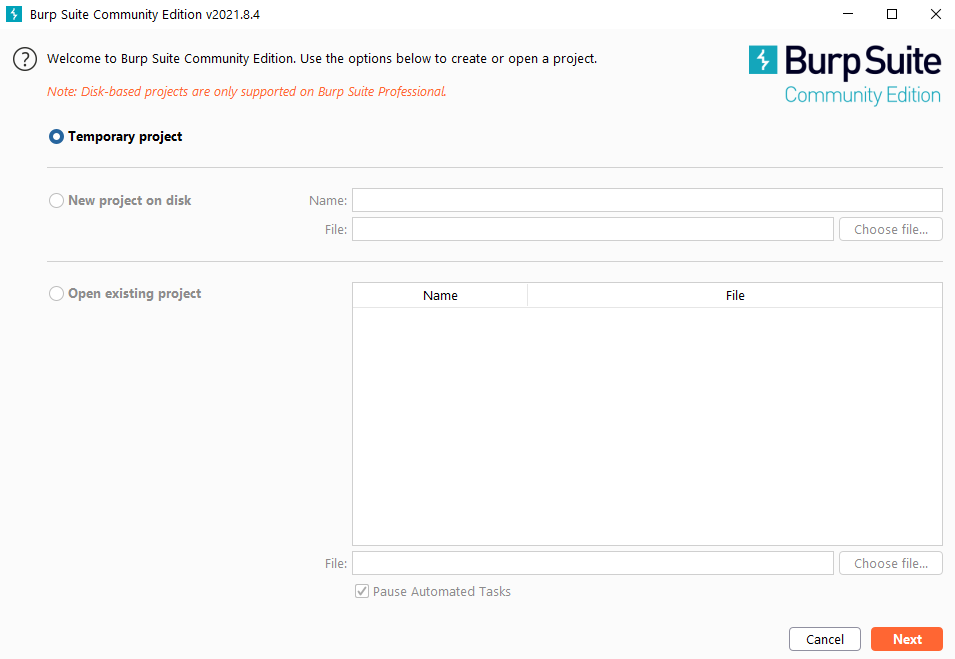Click the empty existing projects table area

[647, 426]
